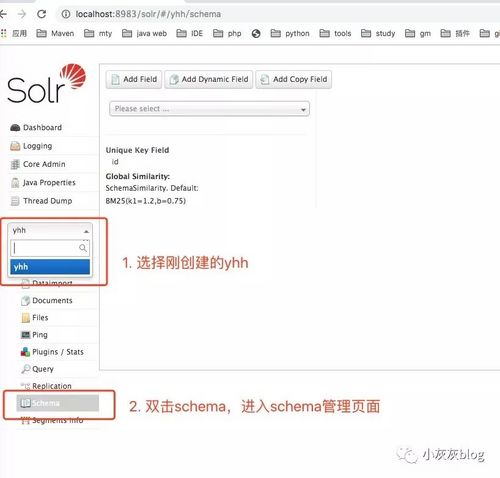Click the BM25(k1=1.2,b=0.75) text
Screen dimensions: 500x478
pos(146,201)
